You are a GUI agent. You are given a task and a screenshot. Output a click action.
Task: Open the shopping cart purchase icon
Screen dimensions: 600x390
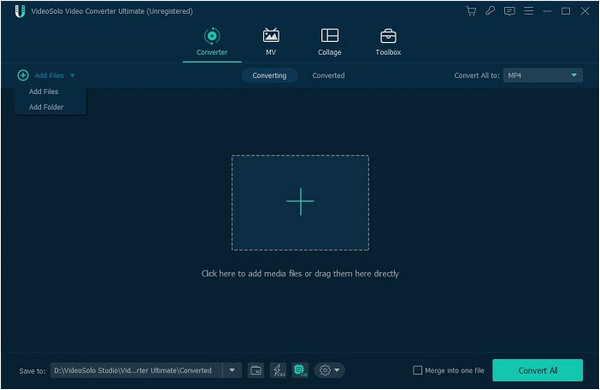tap(471, 11)
